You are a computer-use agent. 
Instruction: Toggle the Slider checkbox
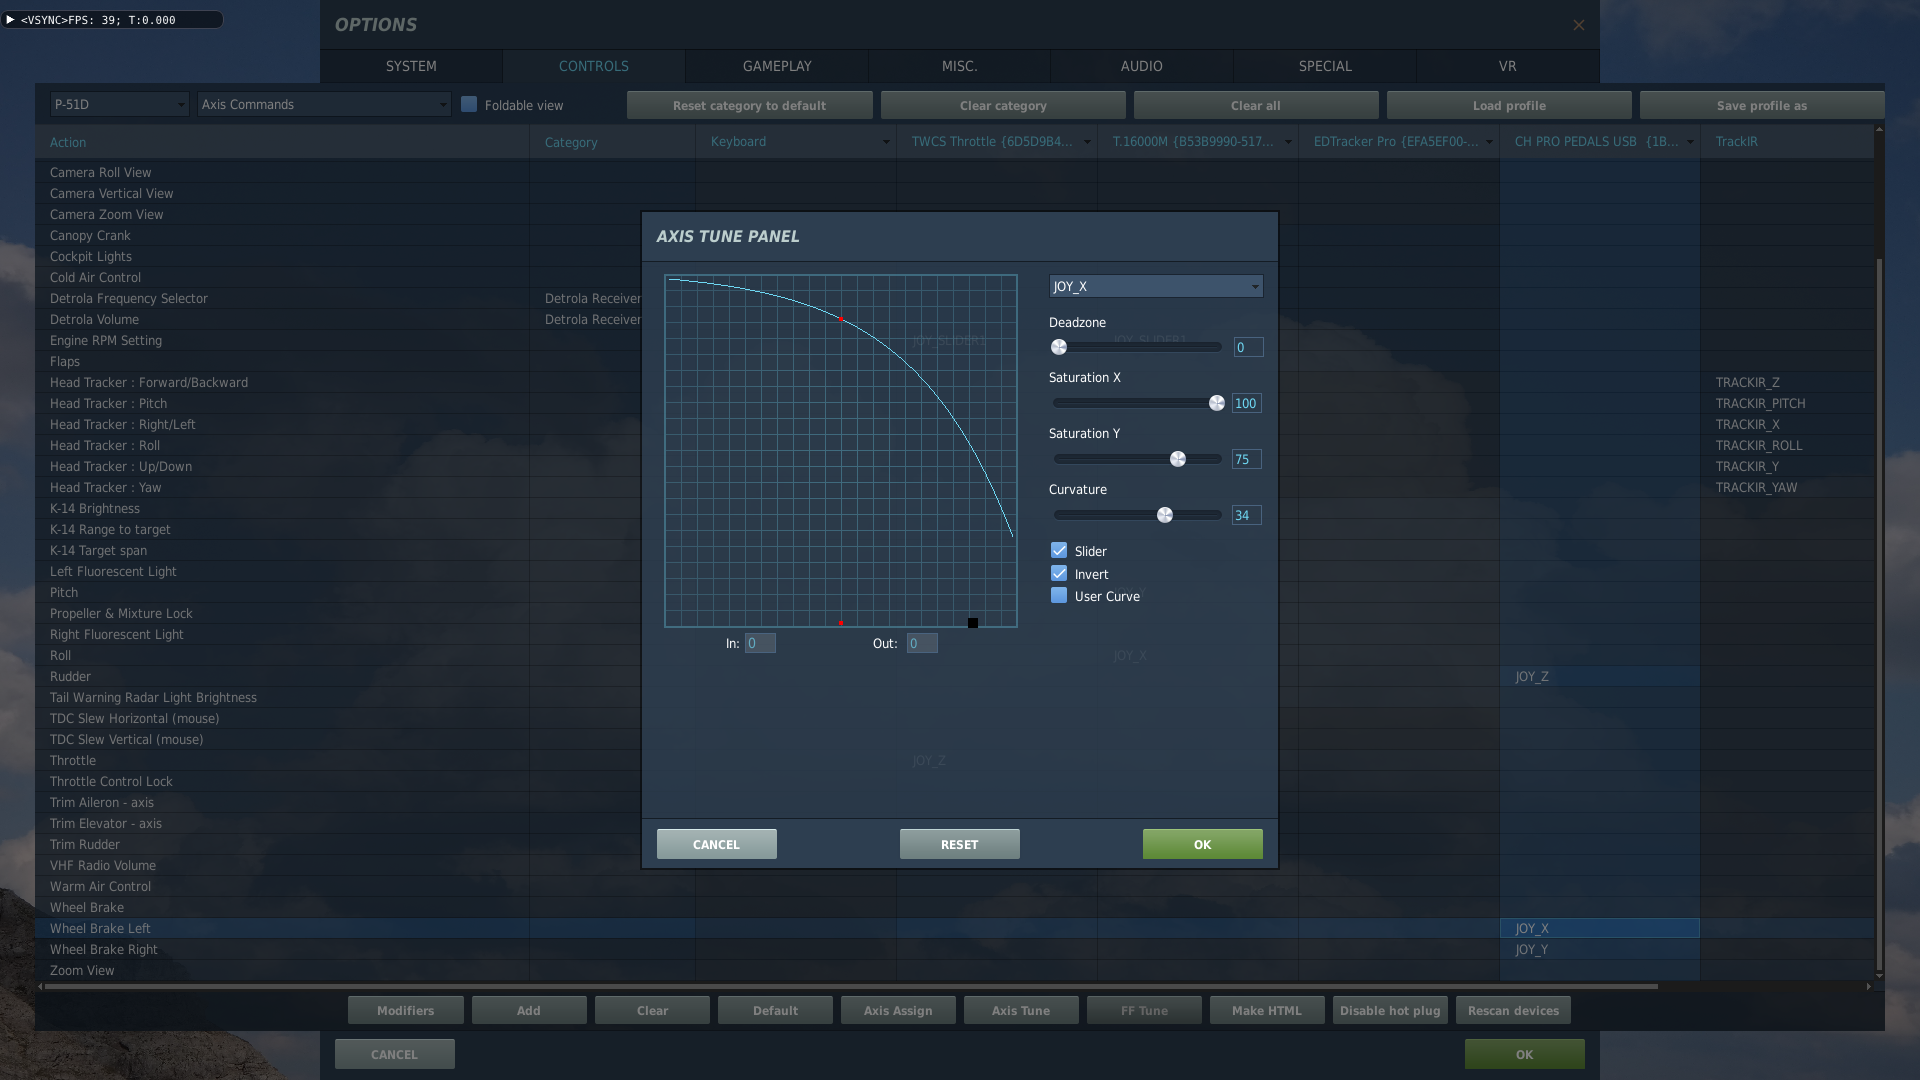click(1059, 550)
